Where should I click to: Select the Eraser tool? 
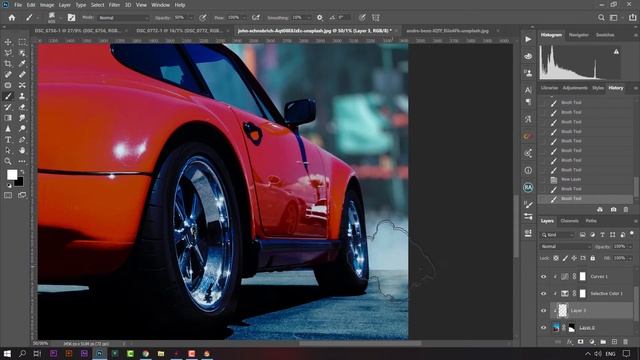(22, 107)
